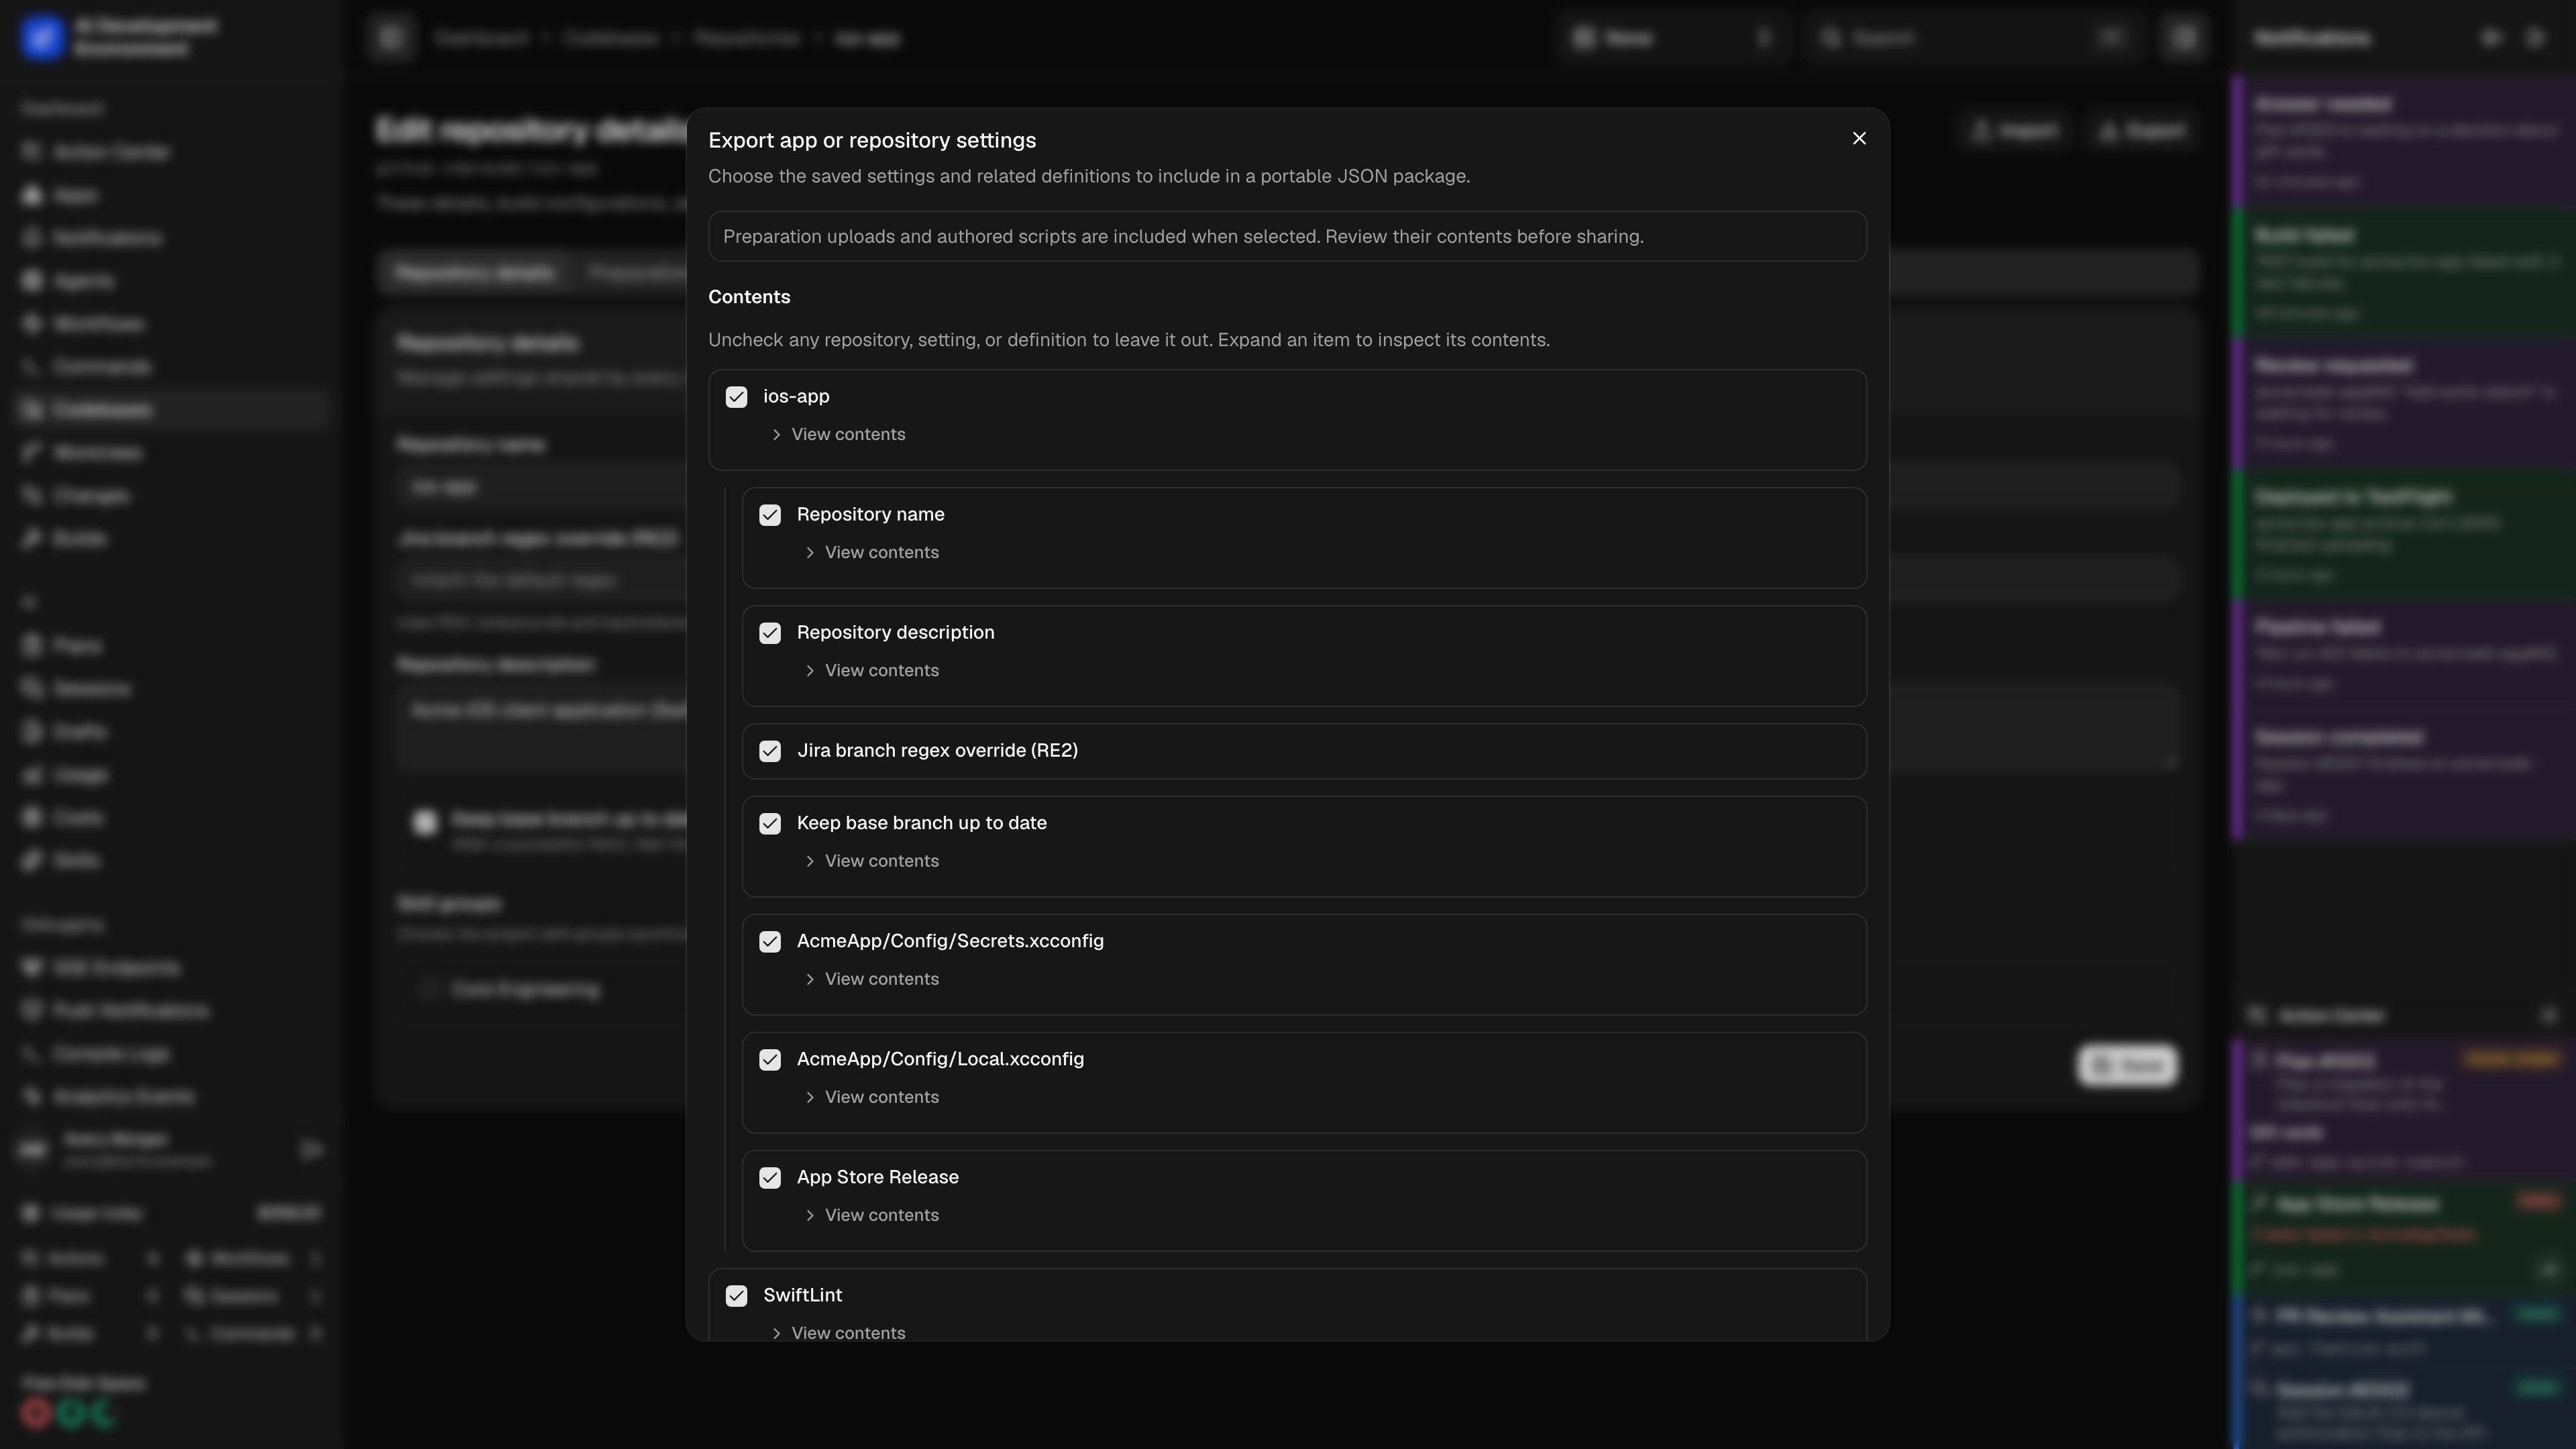Uncheck the ios-app repository checkbox
This screenshot has height=1449, width=2576.
click(736, 397)
